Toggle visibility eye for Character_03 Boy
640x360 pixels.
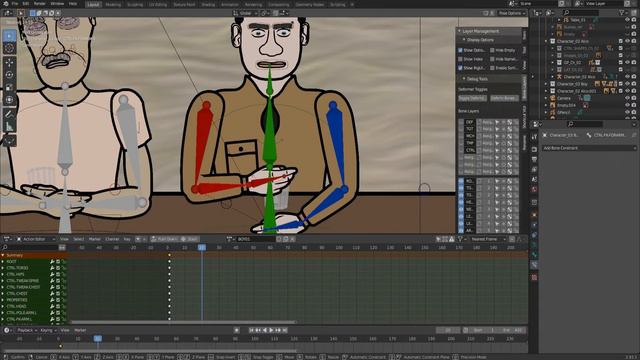point(627,84)
